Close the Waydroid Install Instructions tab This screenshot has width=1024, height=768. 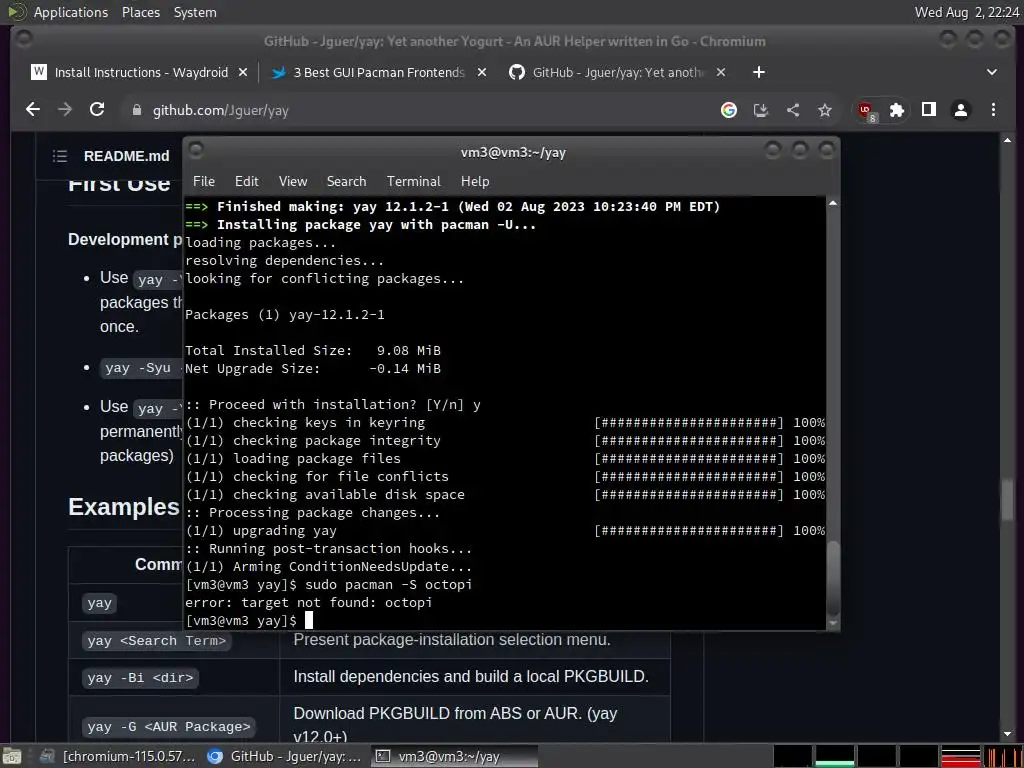click(242, 72)
